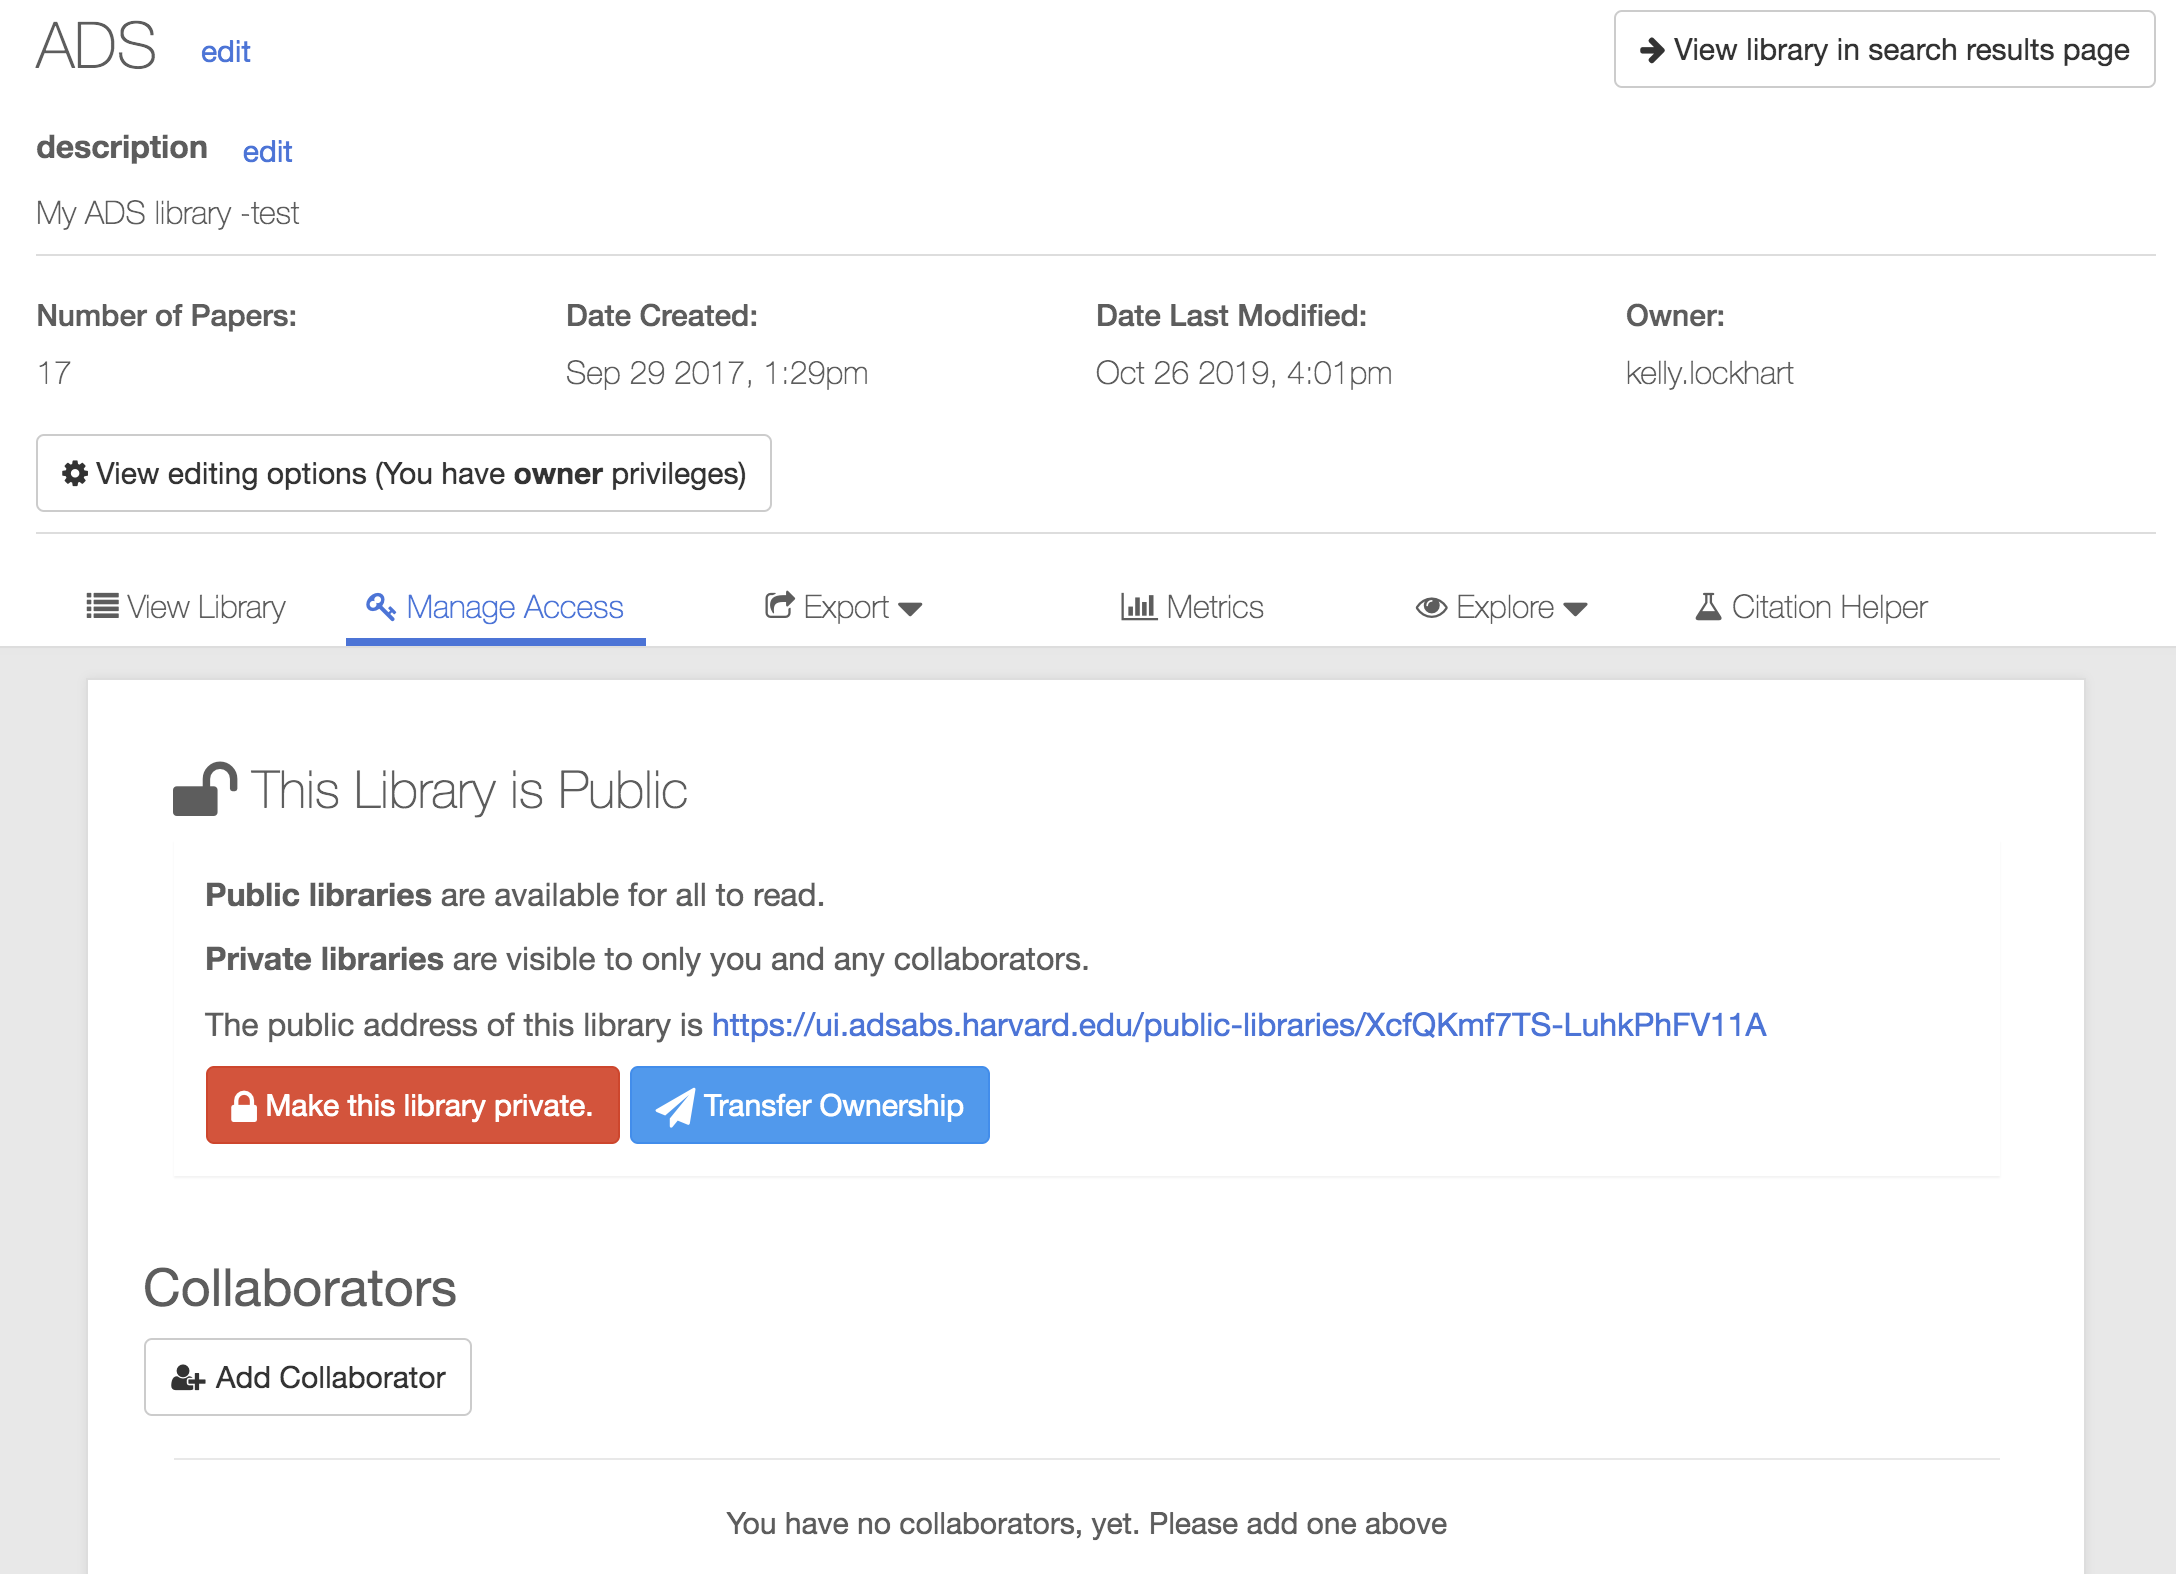Expand the Export dropdown caret
Viewport: 2176px width, 1574px height.
(x=910, y=608)
